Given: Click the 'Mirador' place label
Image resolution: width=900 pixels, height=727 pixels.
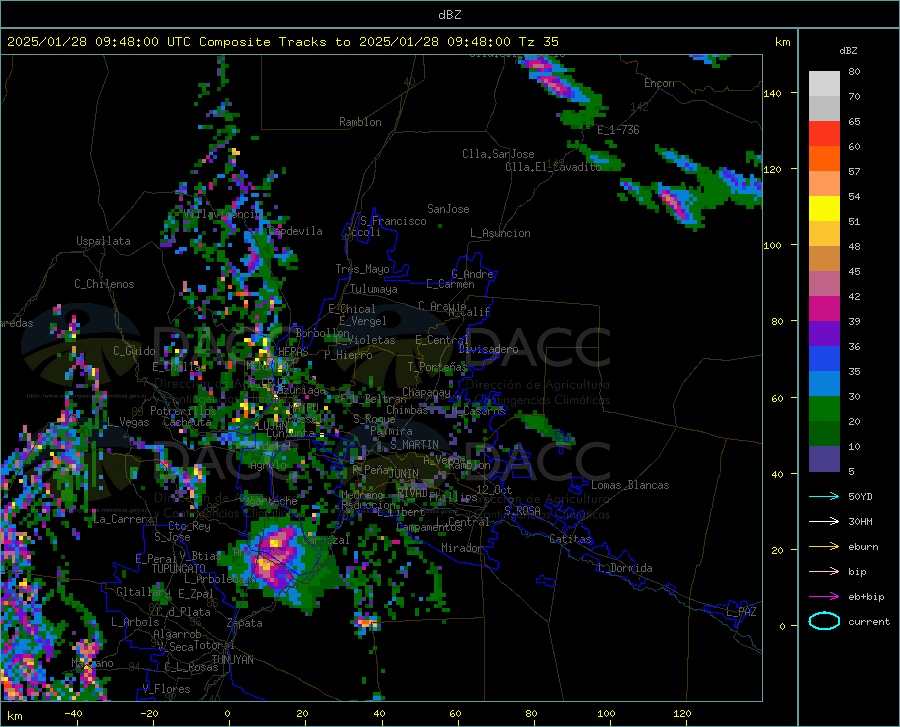Looking at the screenshot, I should [x=461, y=548].
